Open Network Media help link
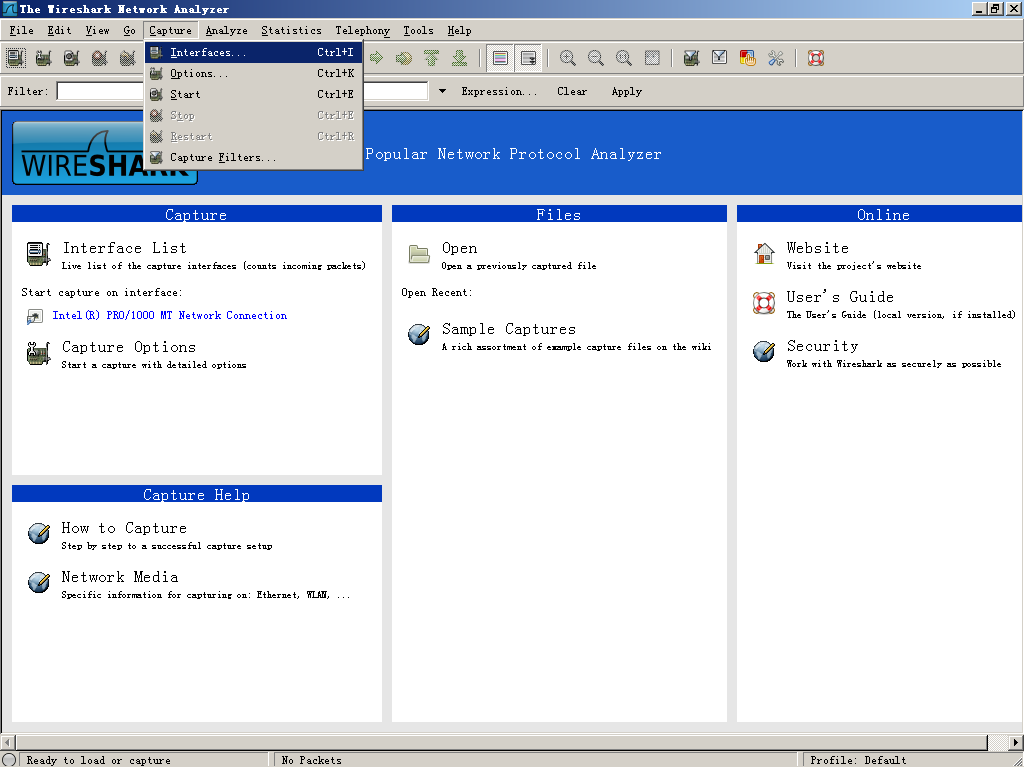This screenshot has width=1024, height=768. [x=120, y=577]
